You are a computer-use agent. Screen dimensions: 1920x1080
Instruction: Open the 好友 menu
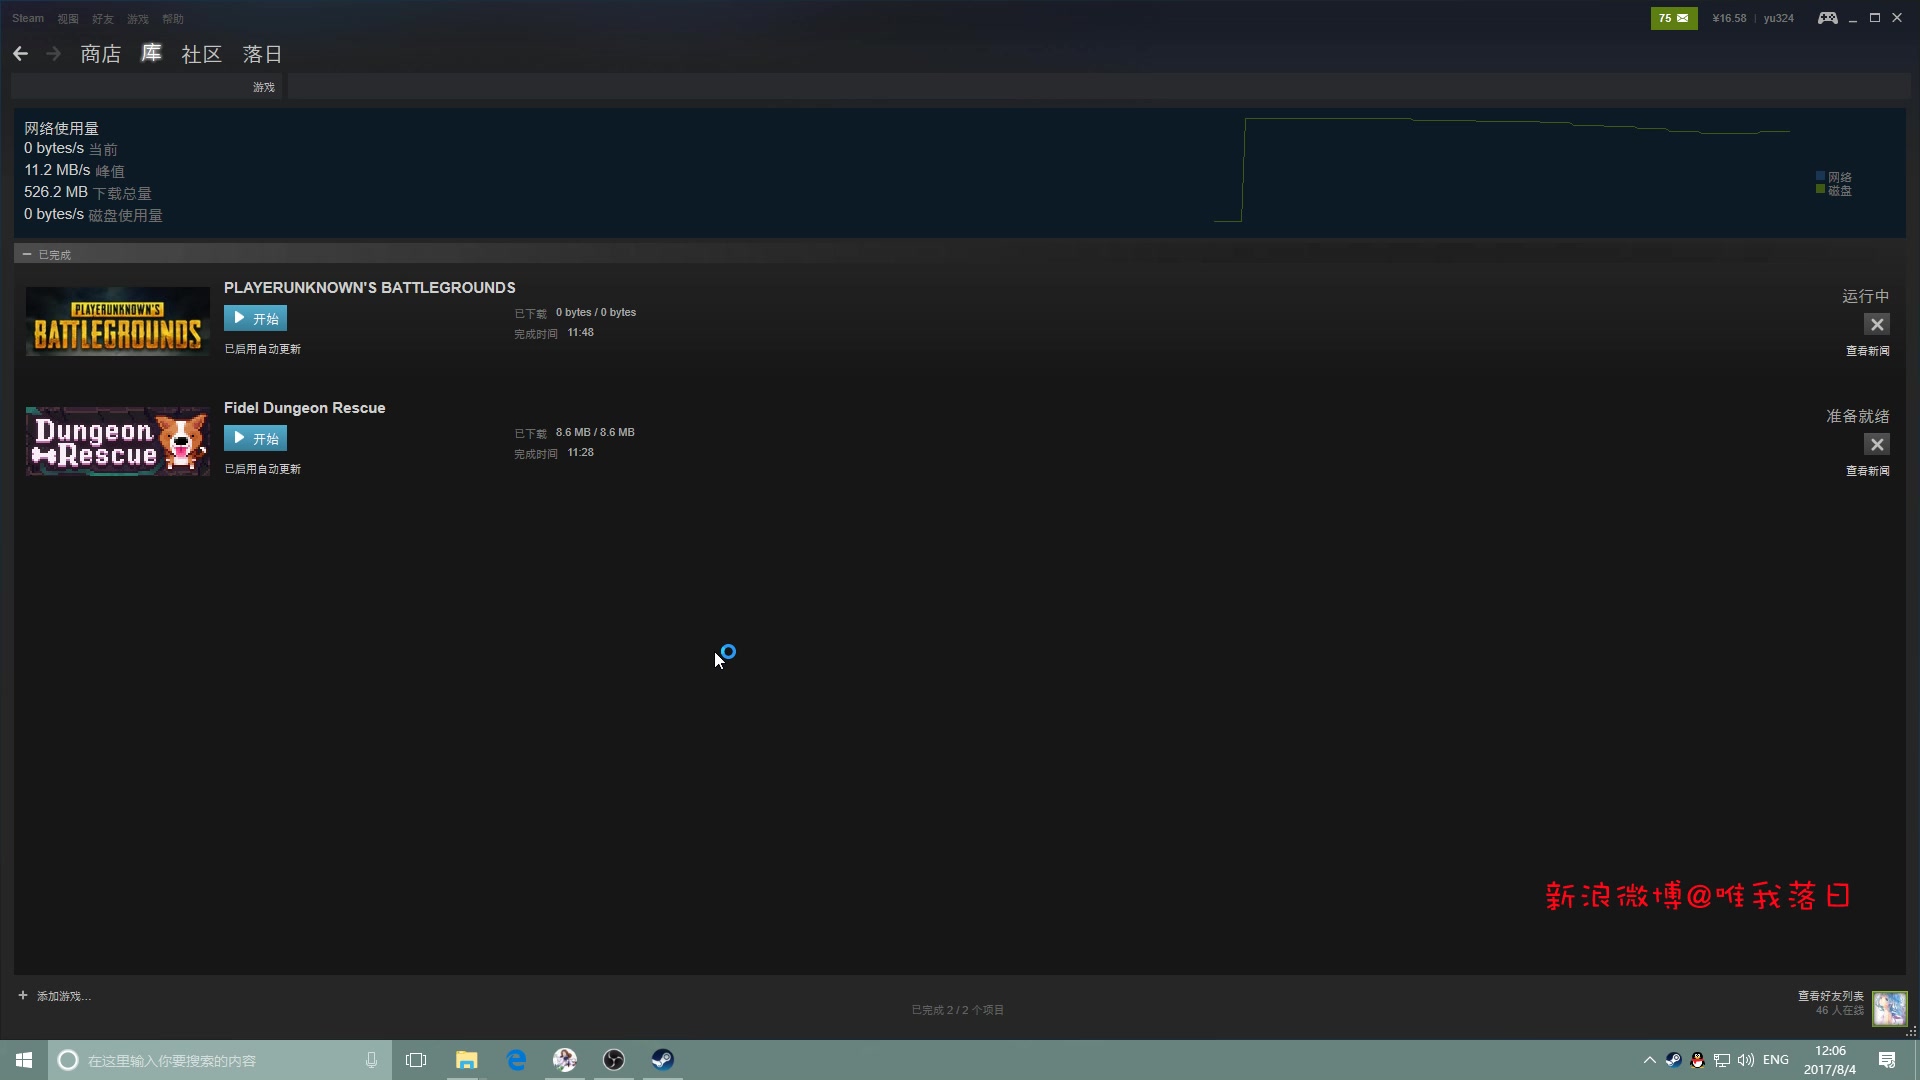click(103, 19)
